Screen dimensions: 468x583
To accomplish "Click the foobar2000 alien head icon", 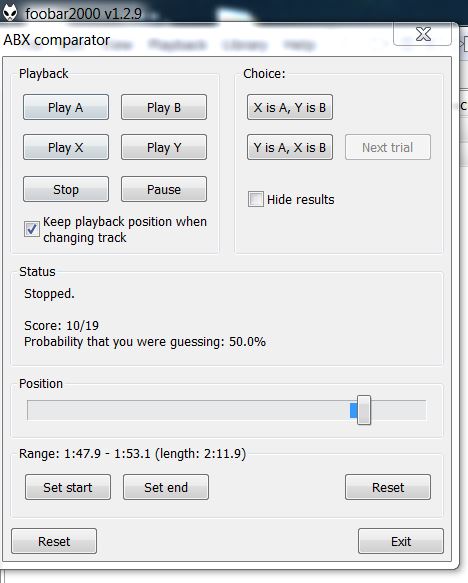I will coord(10,13).
